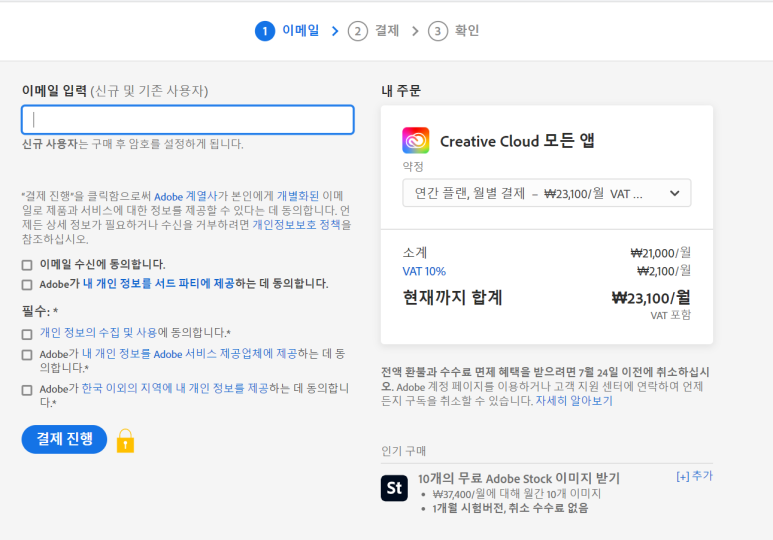This screenshot has height=540, width=773.
Task: Click step 2 circle for 결제
Action: [x=358, y=31]
